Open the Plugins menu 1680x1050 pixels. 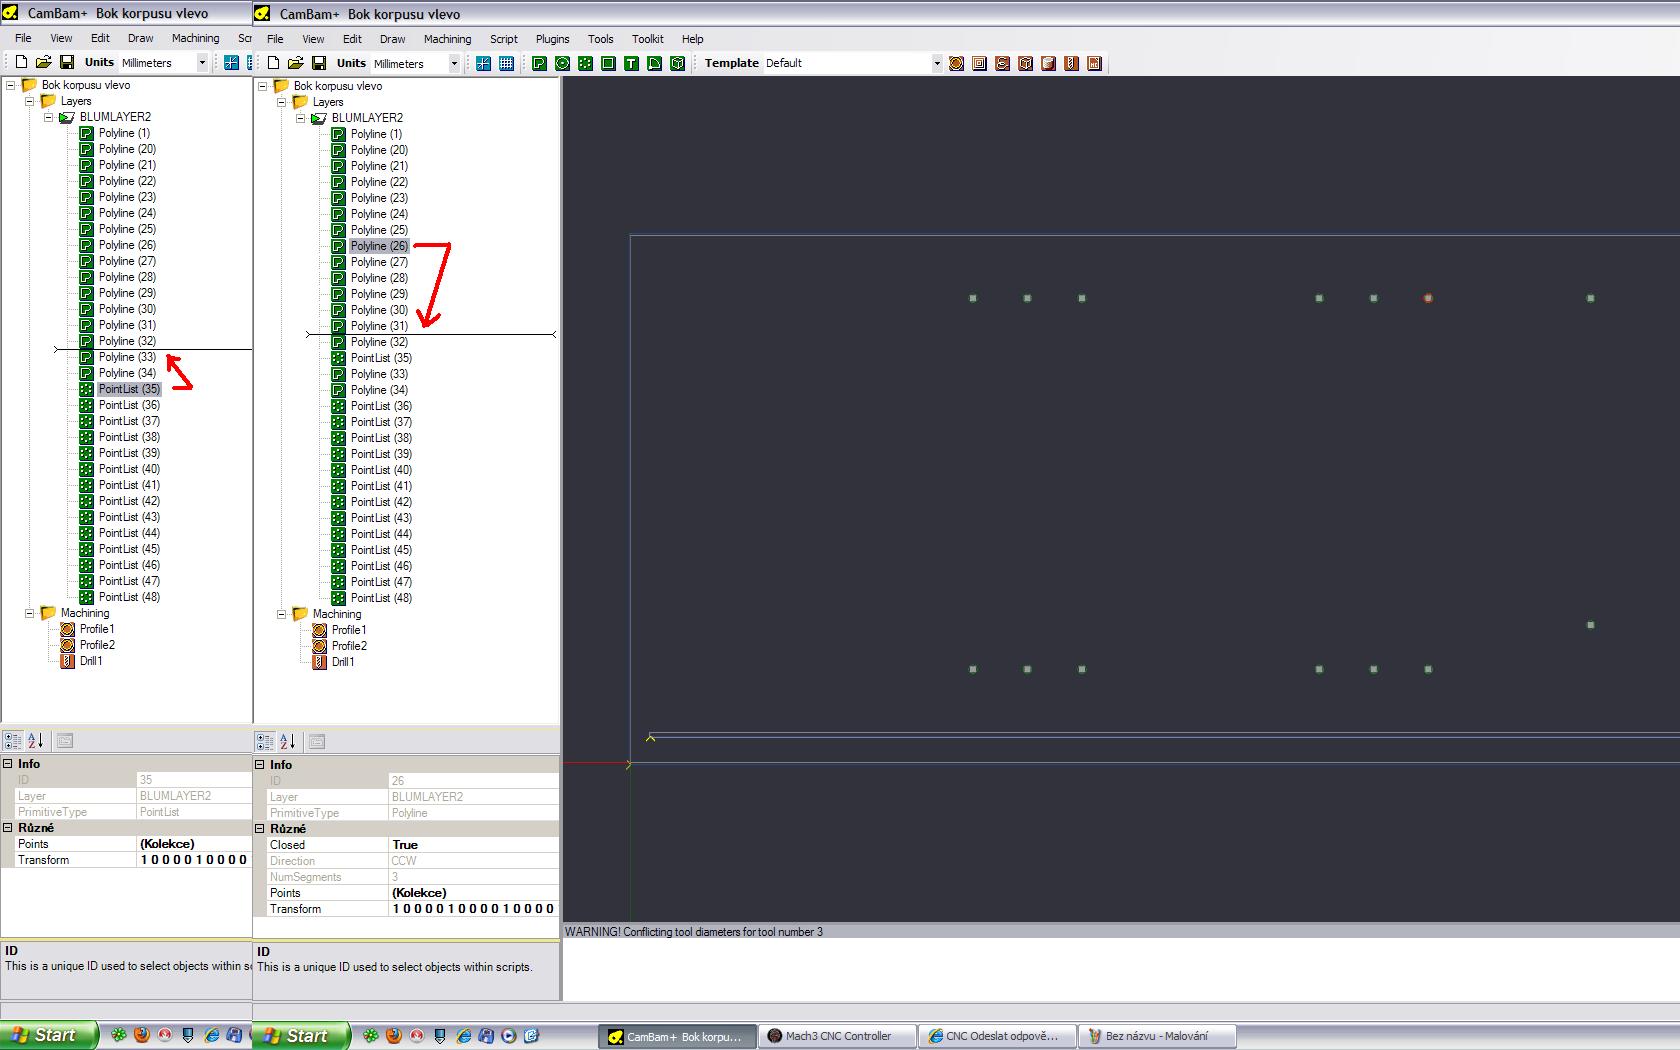[x=552, y=39]
